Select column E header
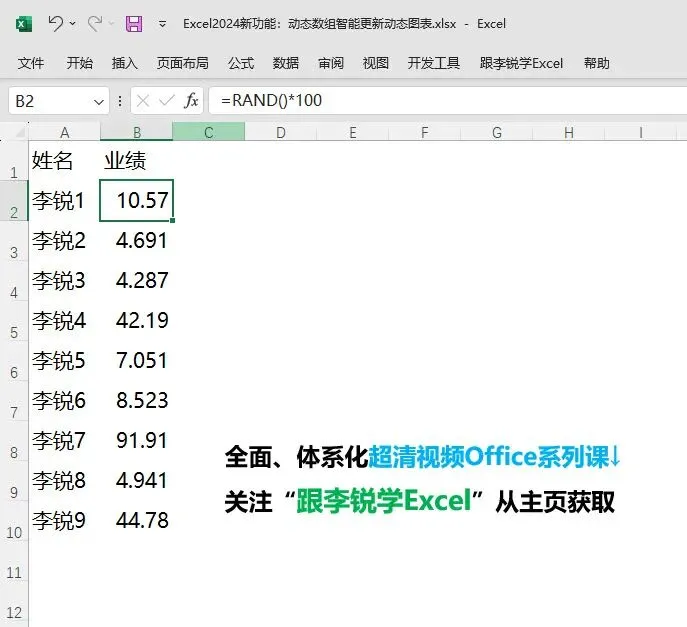 pos(352,132)
